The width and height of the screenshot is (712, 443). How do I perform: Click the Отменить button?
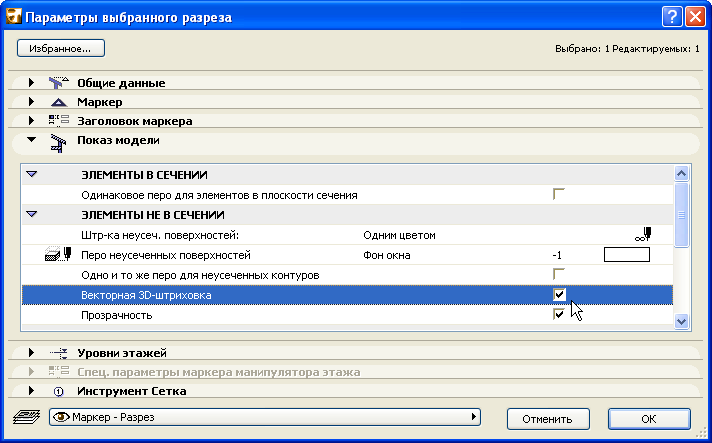pyautogui.click(x=548, y=418)
